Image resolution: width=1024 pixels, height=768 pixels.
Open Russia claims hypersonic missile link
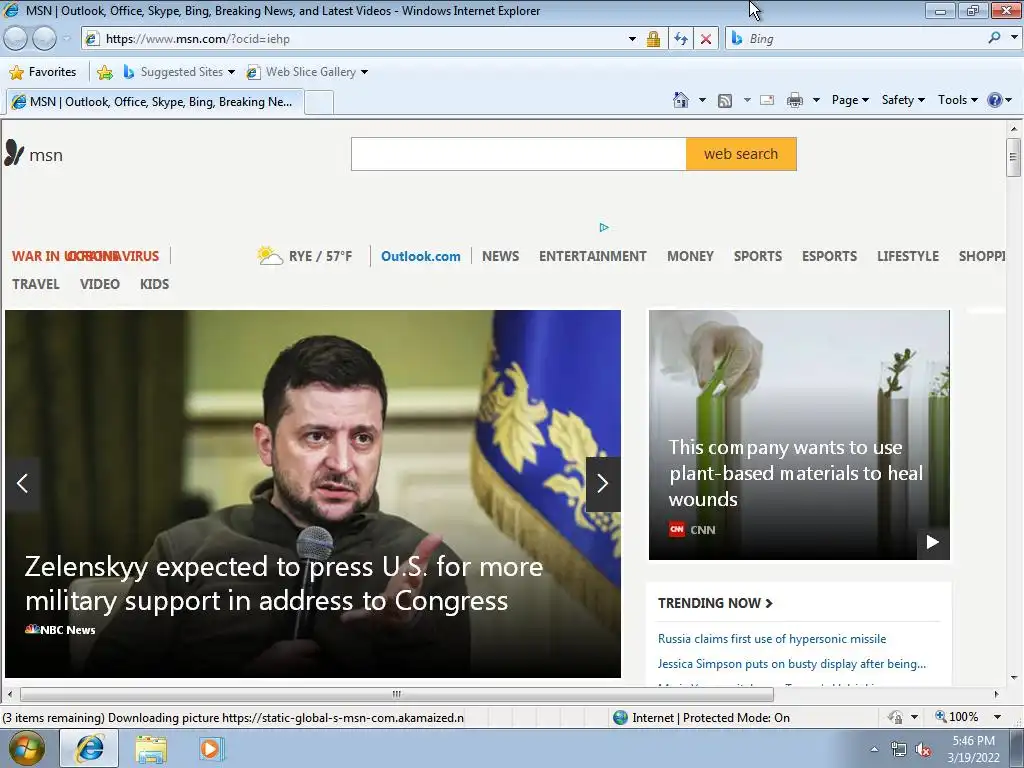point(772,639)
